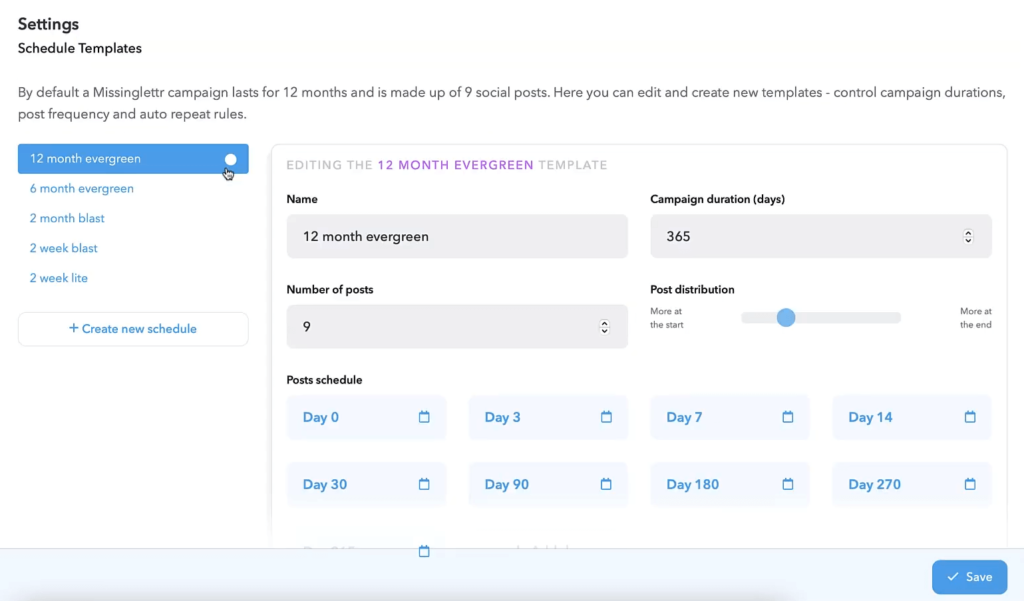Select the 2 month blast template

67,218
